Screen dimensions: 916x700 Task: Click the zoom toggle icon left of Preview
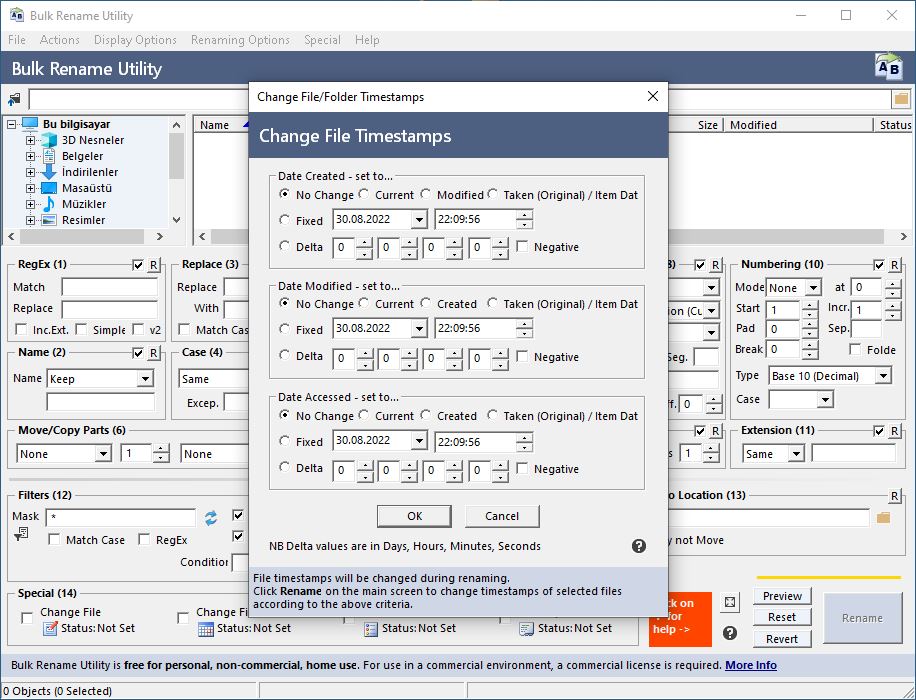click(730, 602)
